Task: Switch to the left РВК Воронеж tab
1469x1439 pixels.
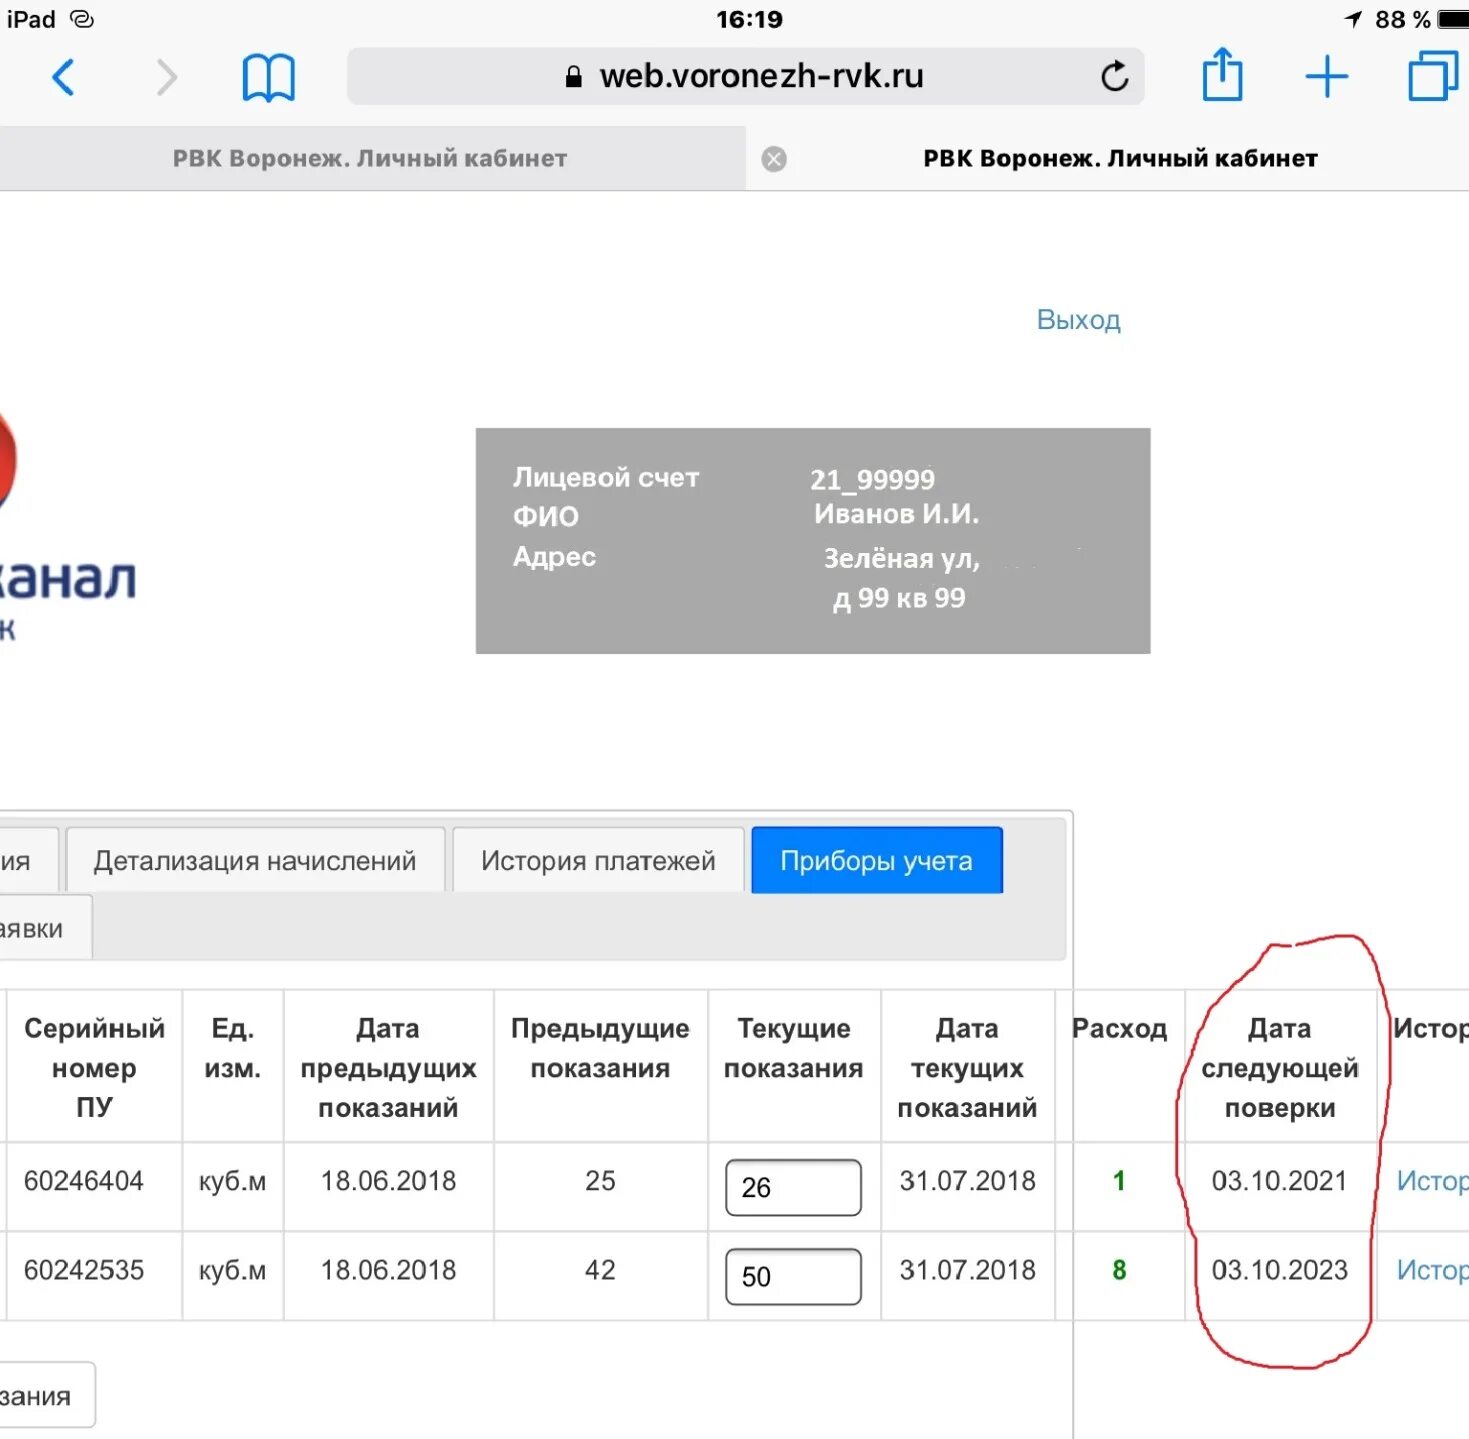Action: [x=371, y=158]
